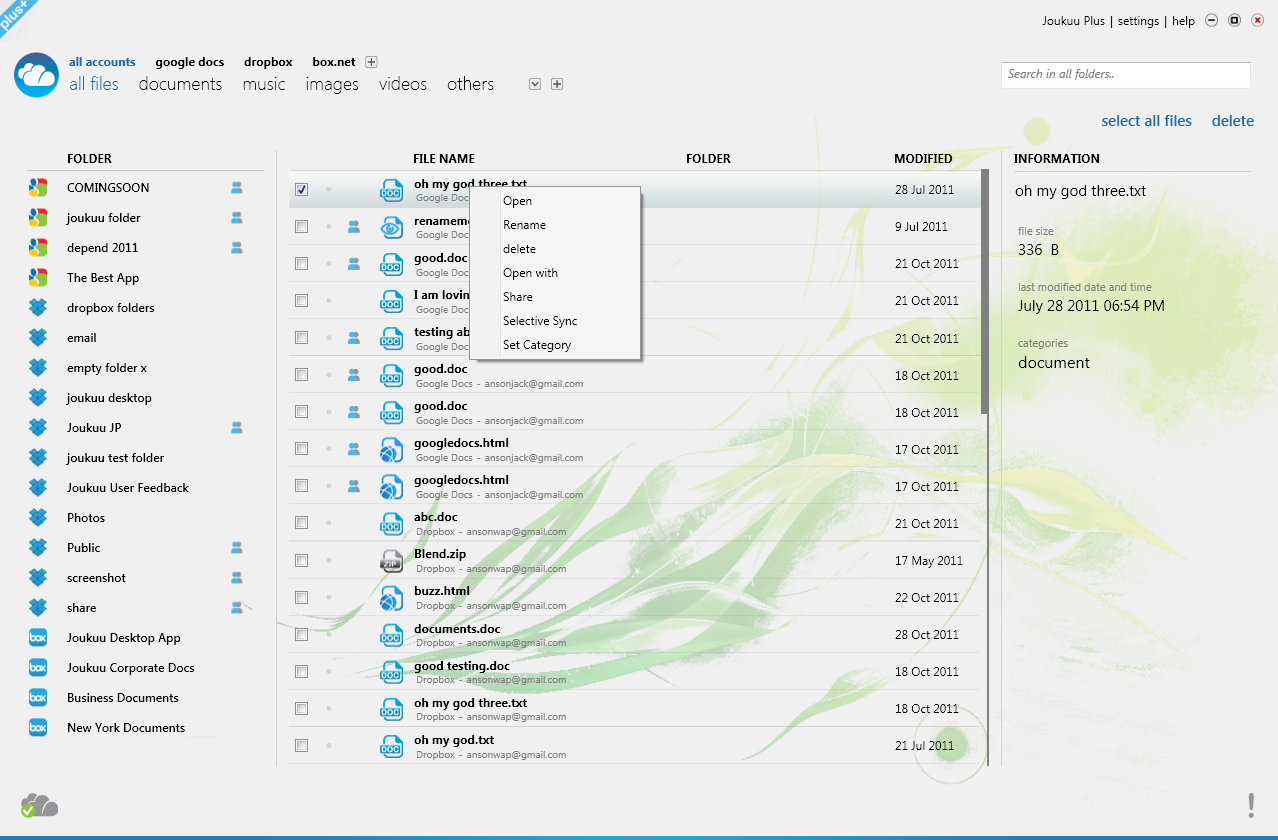Switch to the dropbox account tab
1278x840 pixels.
coord(268,62)
